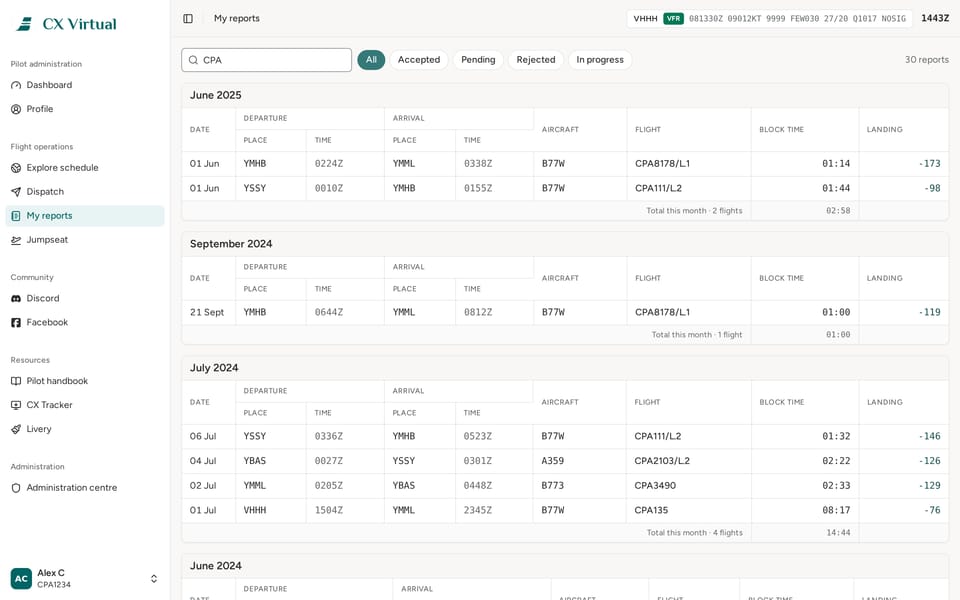960x600 pixels.
Task: Filter reports by In progress
Action: click(600, 59)
